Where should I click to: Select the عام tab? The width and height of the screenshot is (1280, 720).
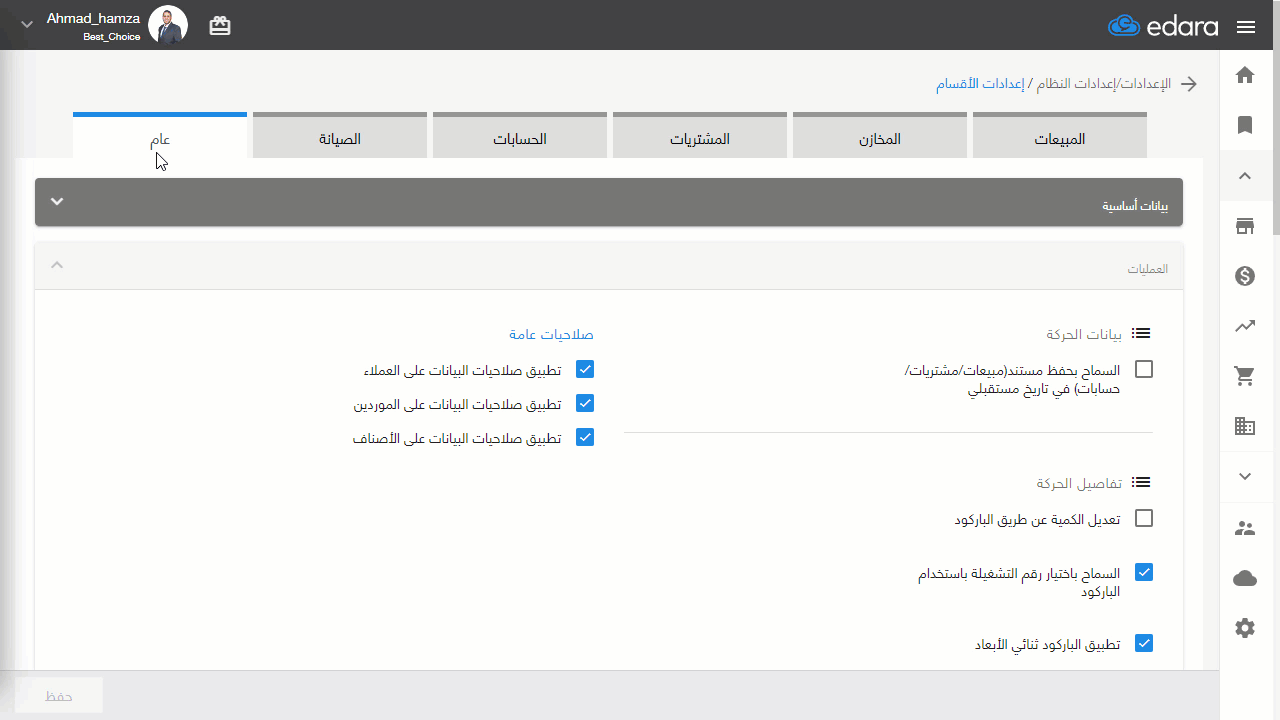click(x=160, y=137)
